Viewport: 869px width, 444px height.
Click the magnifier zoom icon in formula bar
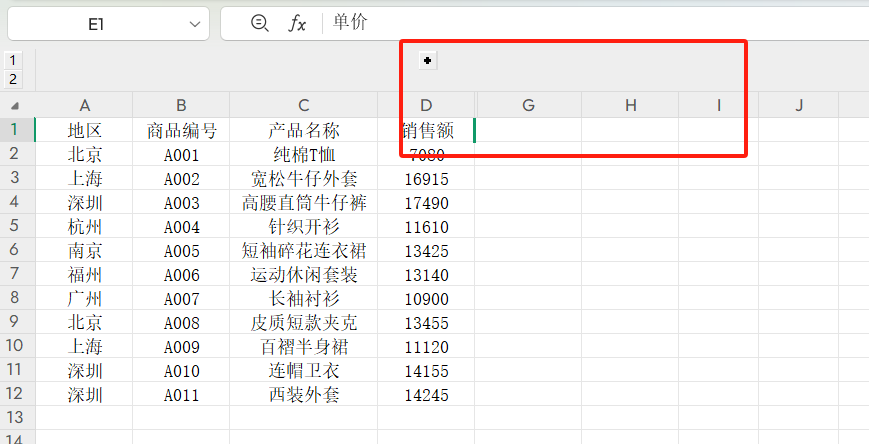(260, 23)
